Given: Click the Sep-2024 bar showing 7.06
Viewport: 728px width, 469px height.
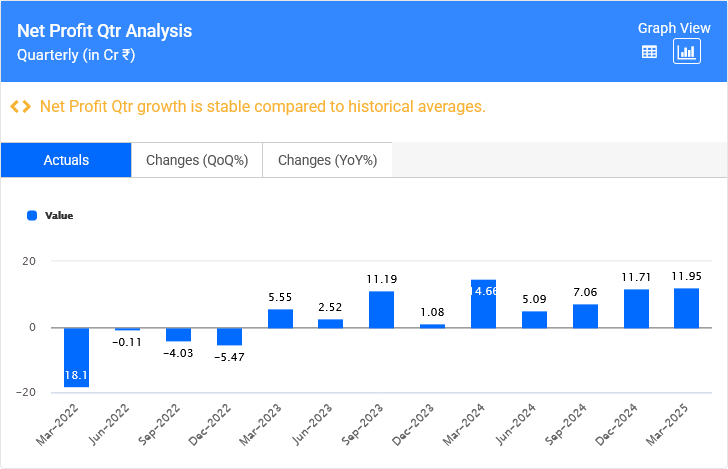Looking at the screenshot, I should point(585,316).
